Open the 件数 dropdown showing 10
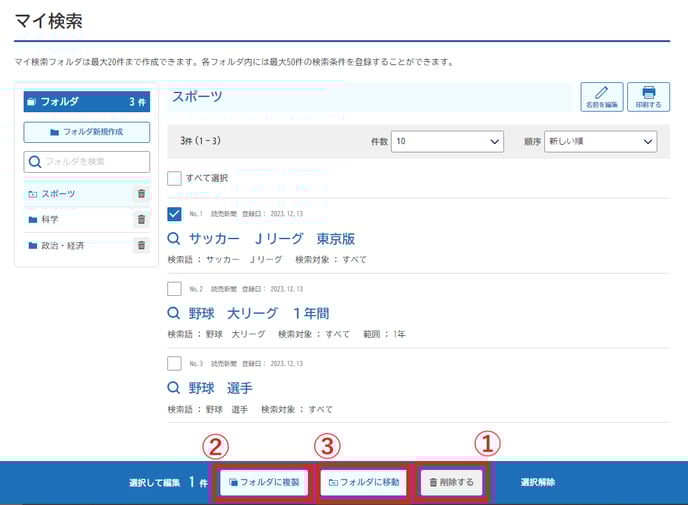This screenshot has width=688, height=505. click(x=447, y=142)
